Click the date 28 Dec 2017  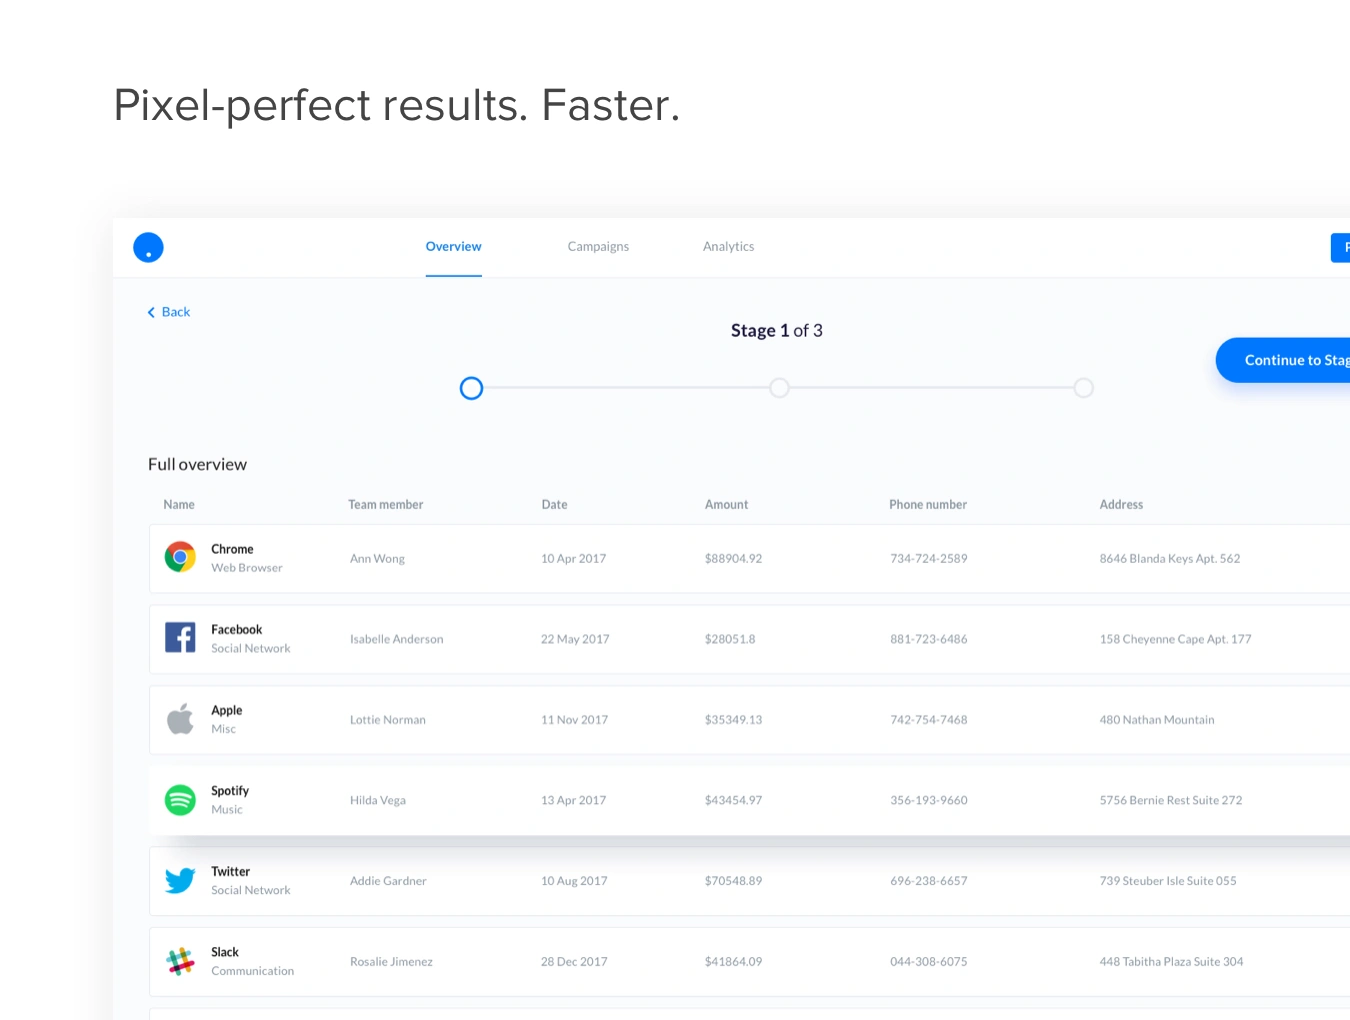(574, 961)
